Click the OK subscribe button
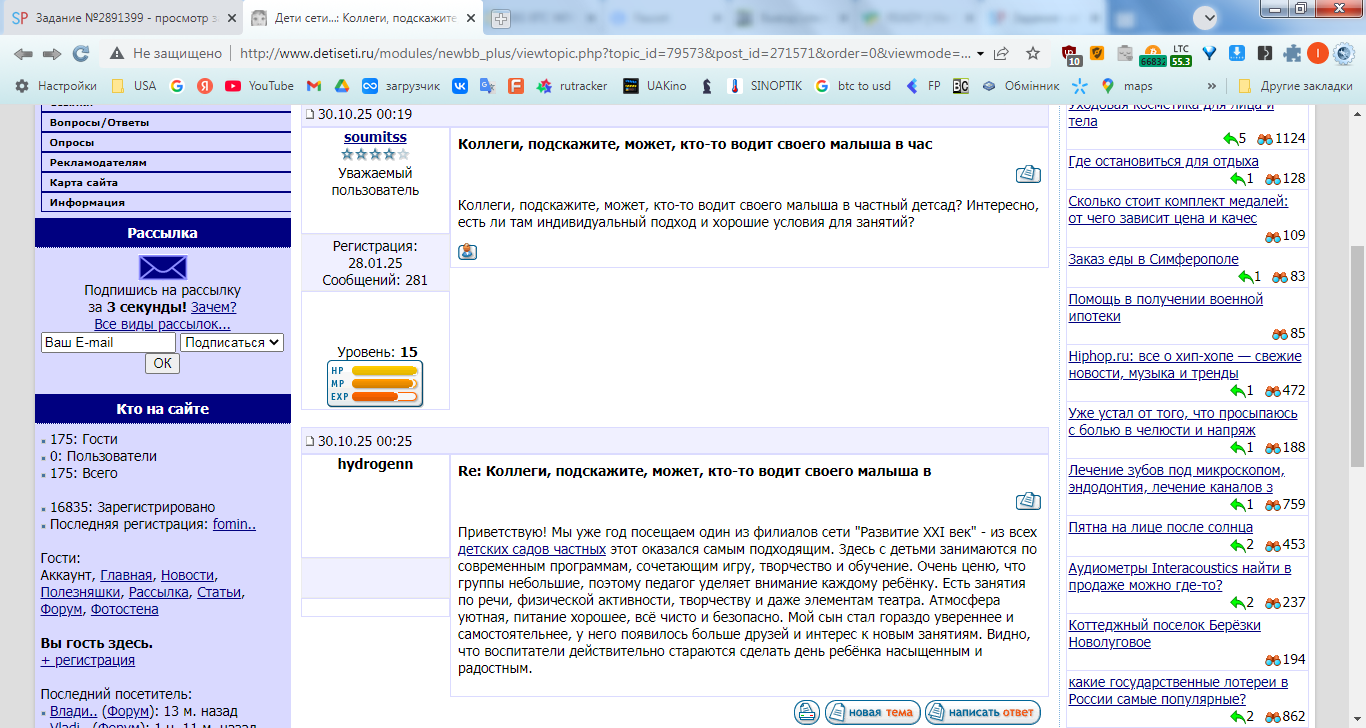The image size is (1366, 728). click(163, 363)
